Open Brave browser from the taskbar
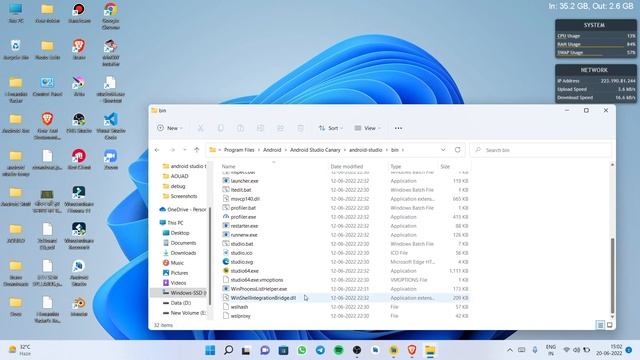This screenshot has height=360, width=640. pyautogui.click(x=412, y=350)
